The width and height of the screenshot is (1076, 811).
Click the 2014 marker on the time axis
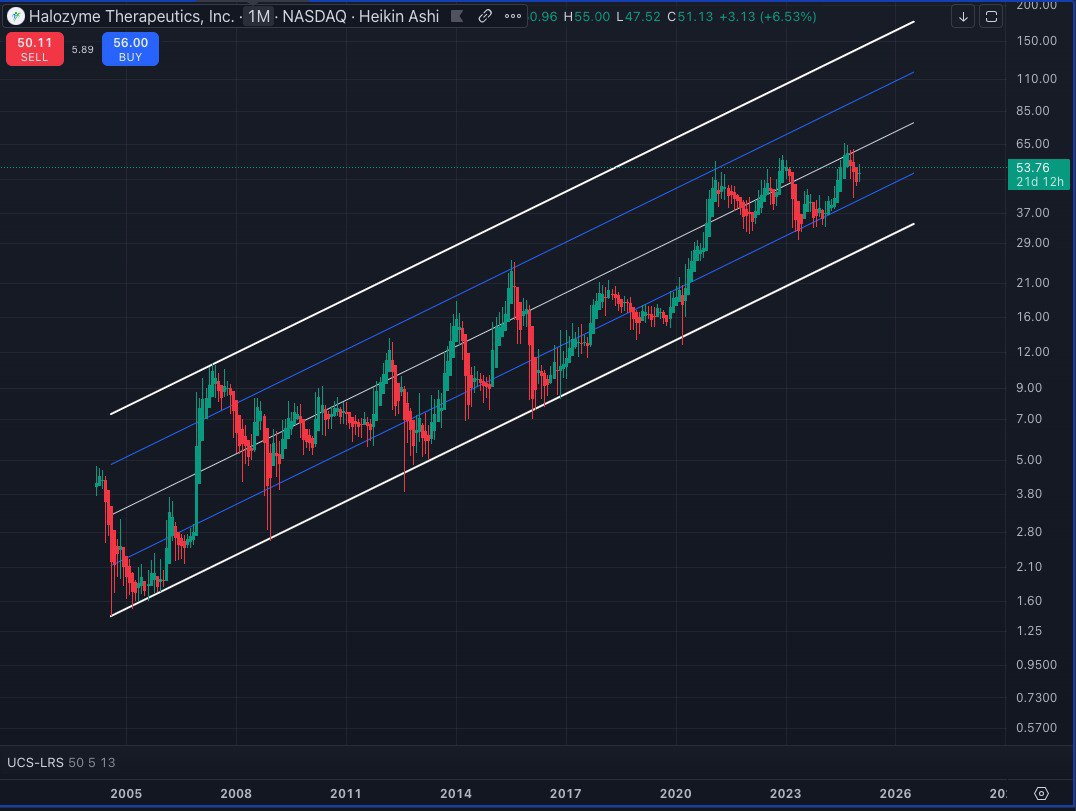456,793
